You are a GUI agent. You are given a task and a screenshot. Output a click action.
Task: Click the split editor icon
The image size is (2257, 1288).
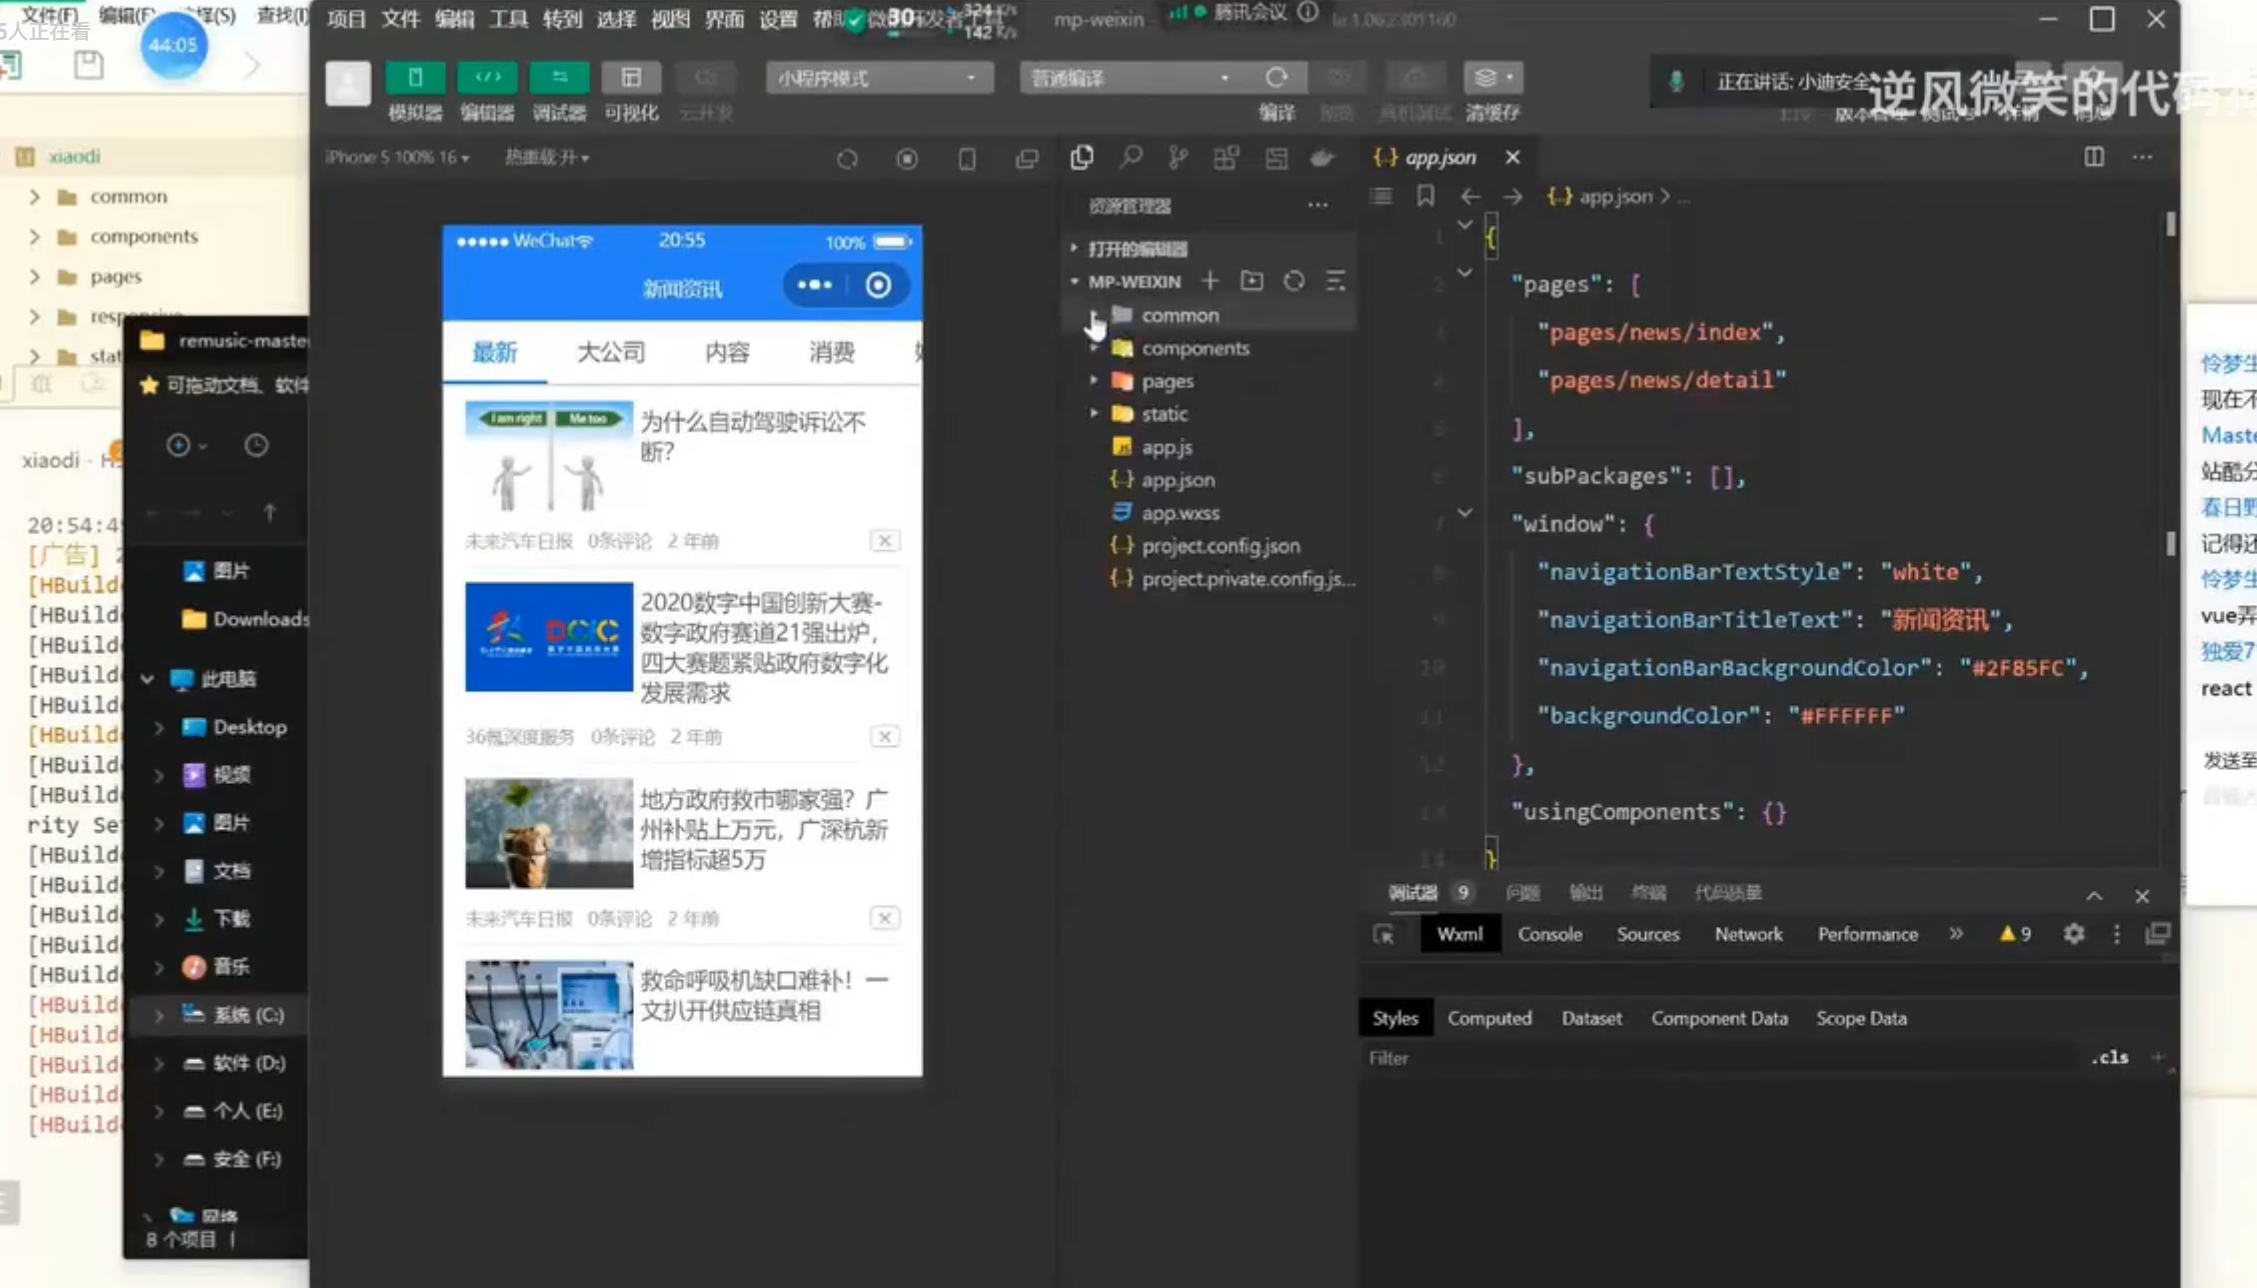pos(2094,157)
